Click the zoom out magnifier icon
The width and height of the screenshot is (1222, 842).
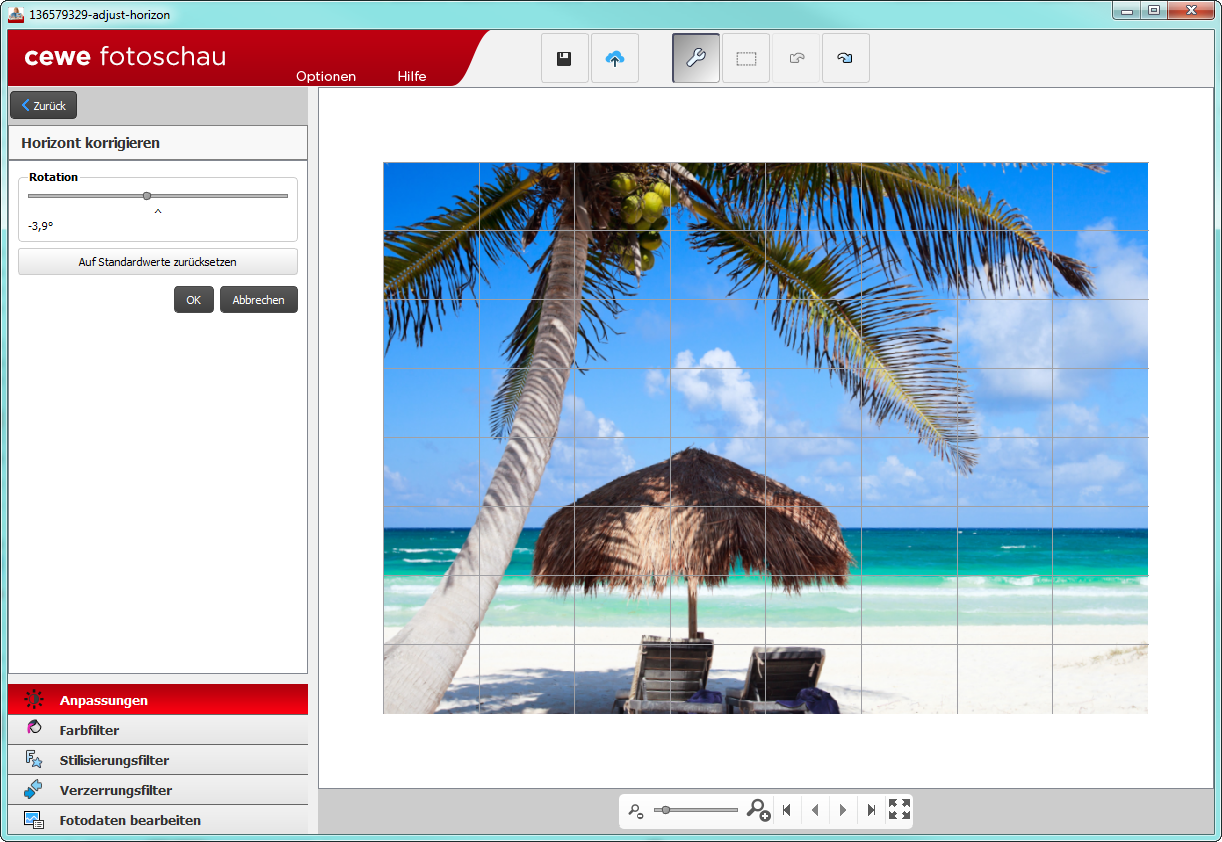coord(636,811)
